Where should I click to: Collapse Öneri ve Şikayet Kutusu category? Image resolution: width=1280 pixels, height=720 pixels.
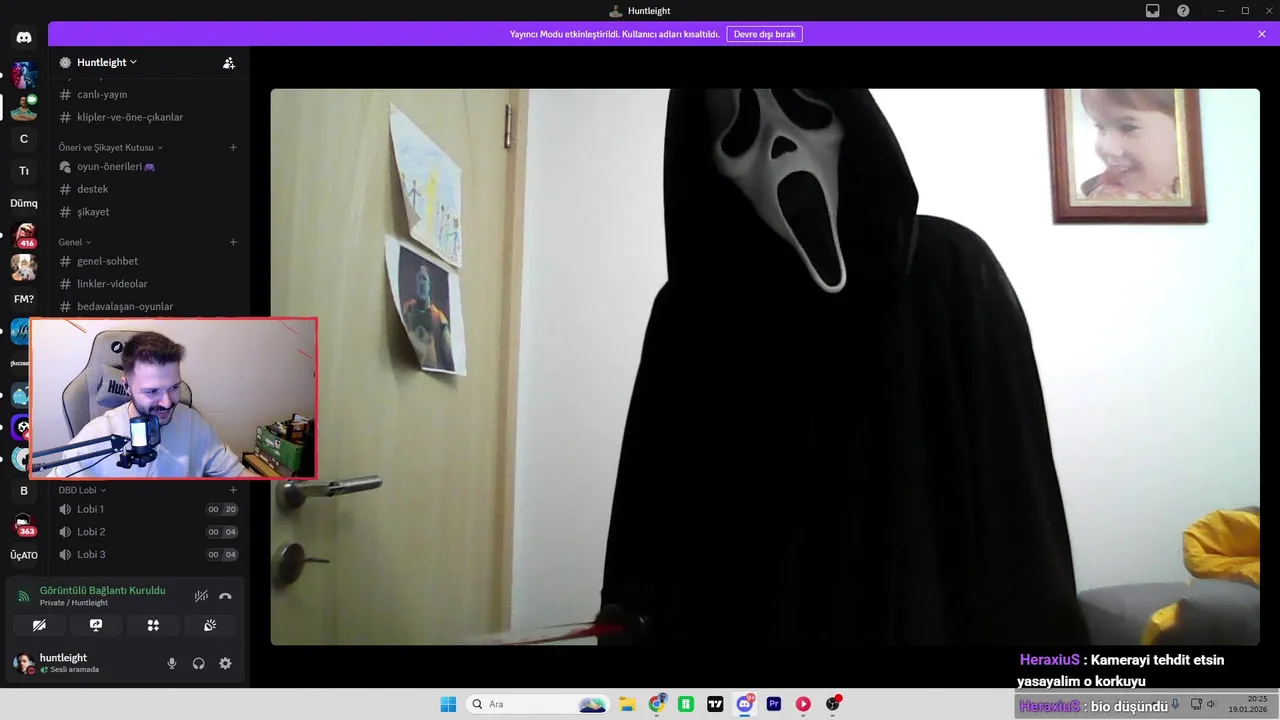point(110,147)
